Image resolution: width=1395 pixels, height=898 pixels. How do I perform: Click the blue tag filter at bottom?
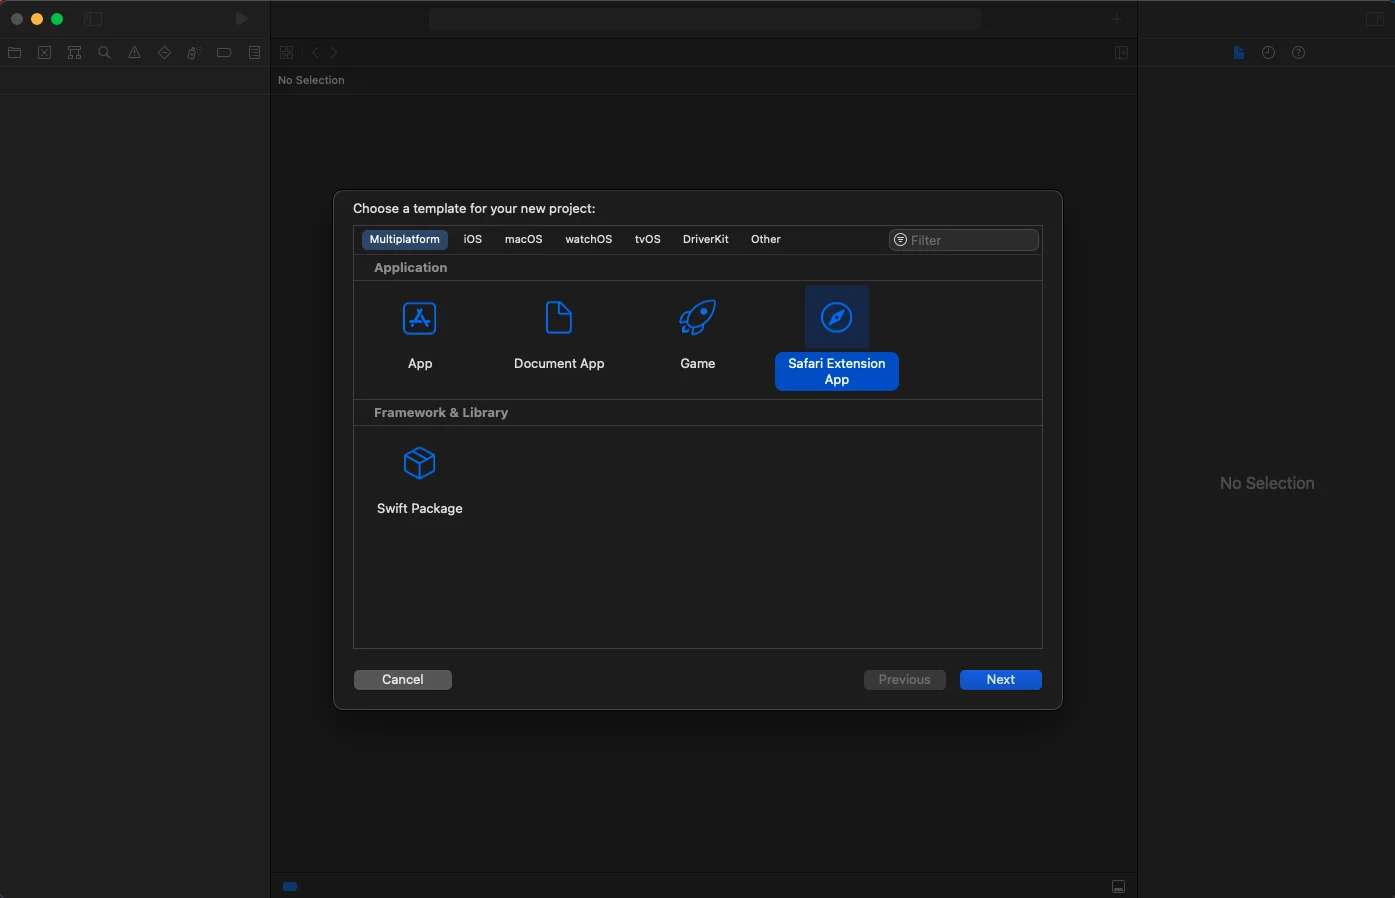[x=290, y=886]
